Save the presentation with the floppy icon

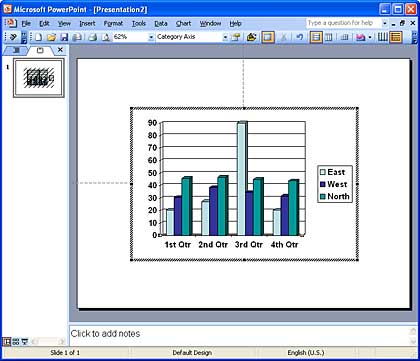click(x=64, y=37)
